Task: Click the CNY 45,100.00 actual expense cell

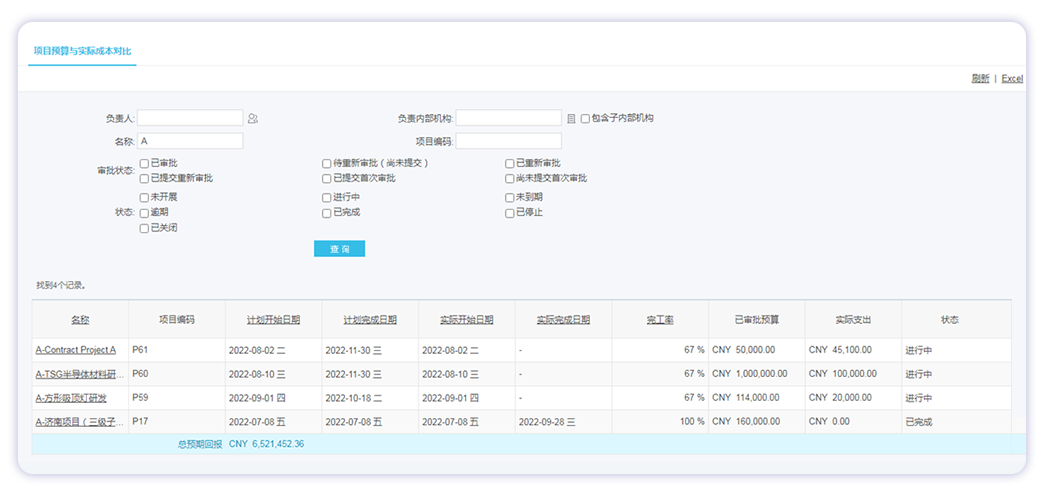Action: [854, 350]
